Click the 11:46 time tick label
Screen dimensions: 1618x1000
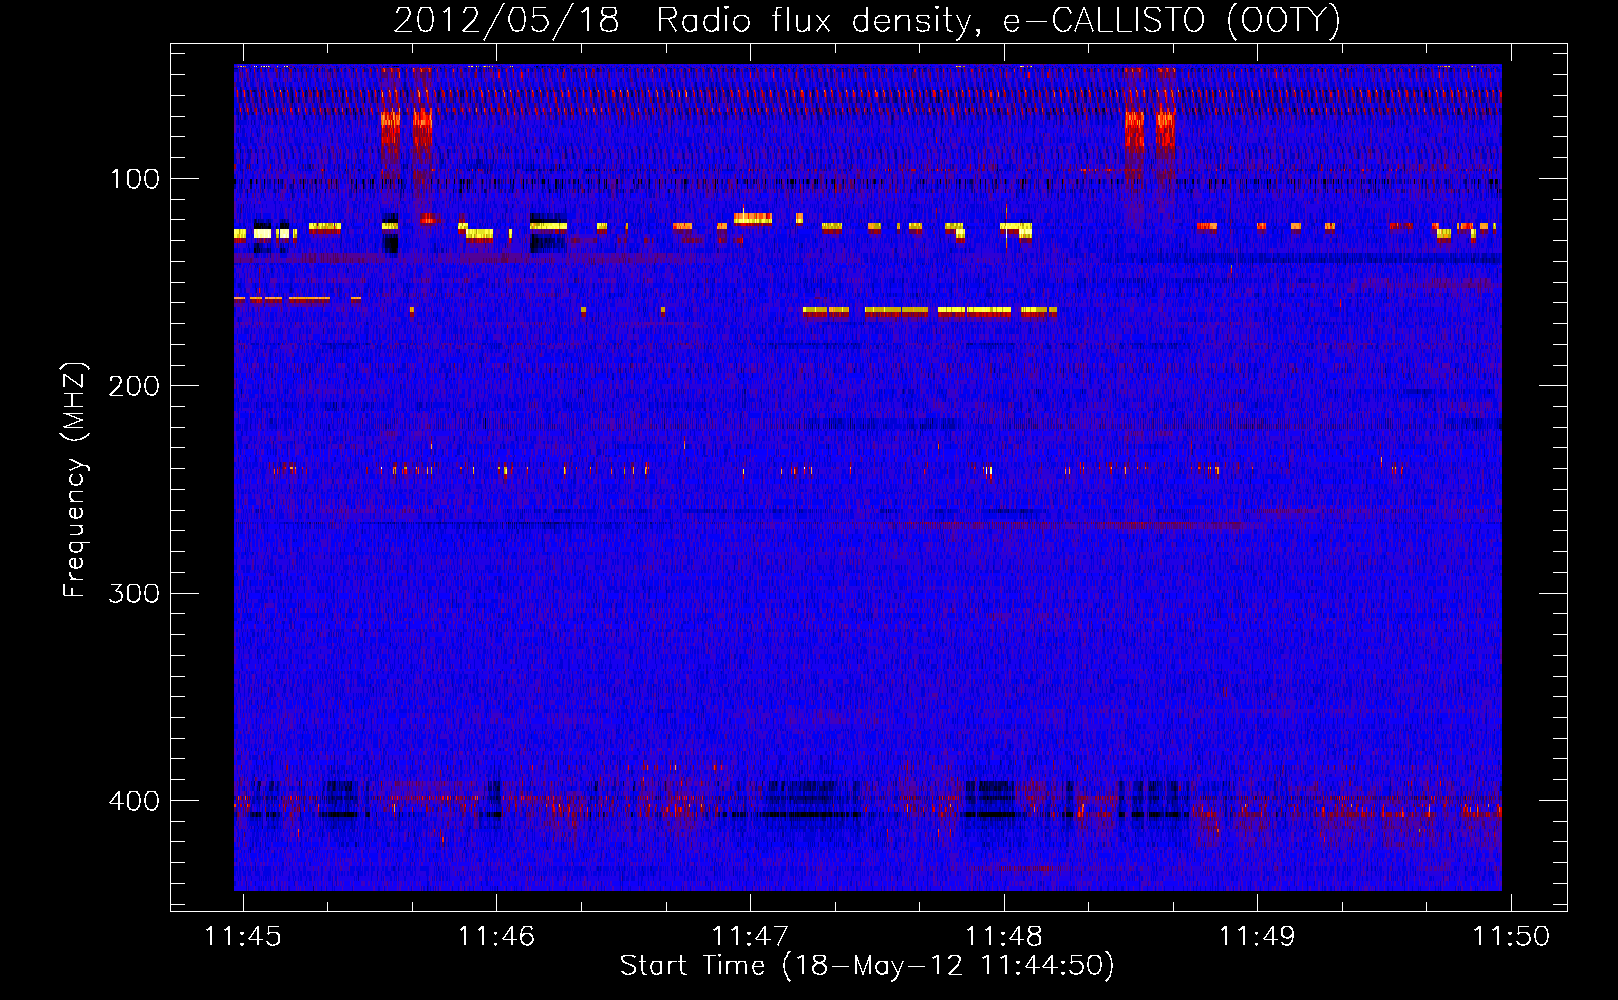pos(496,936)
